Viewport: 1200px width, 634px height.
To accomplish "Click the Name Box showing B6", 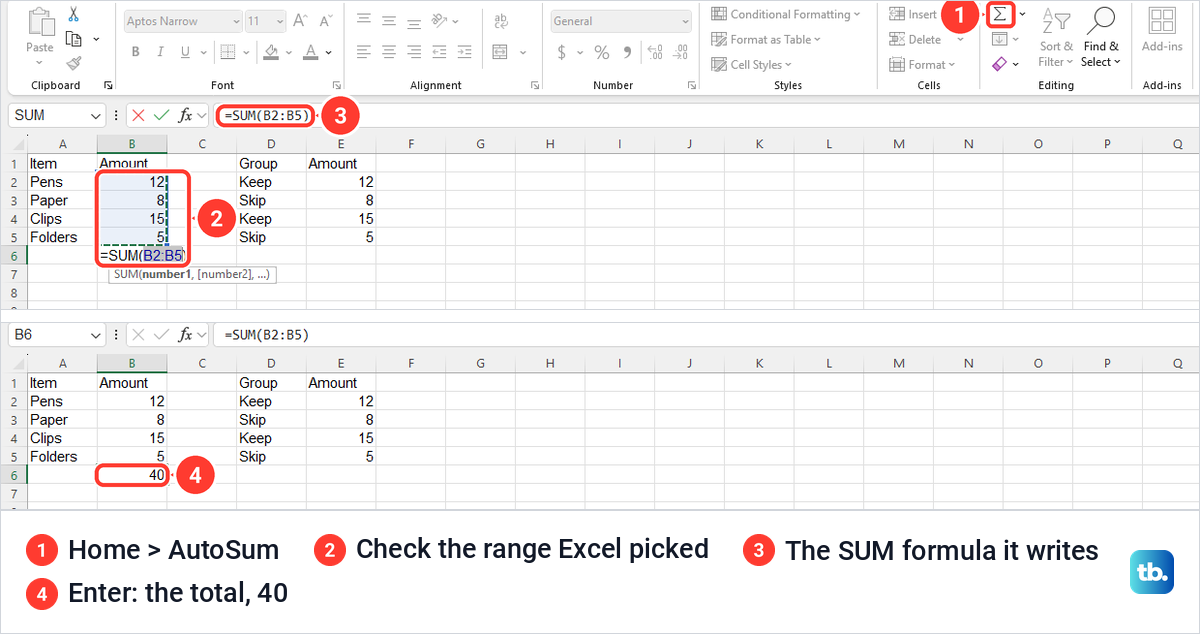I will [57, 334].
